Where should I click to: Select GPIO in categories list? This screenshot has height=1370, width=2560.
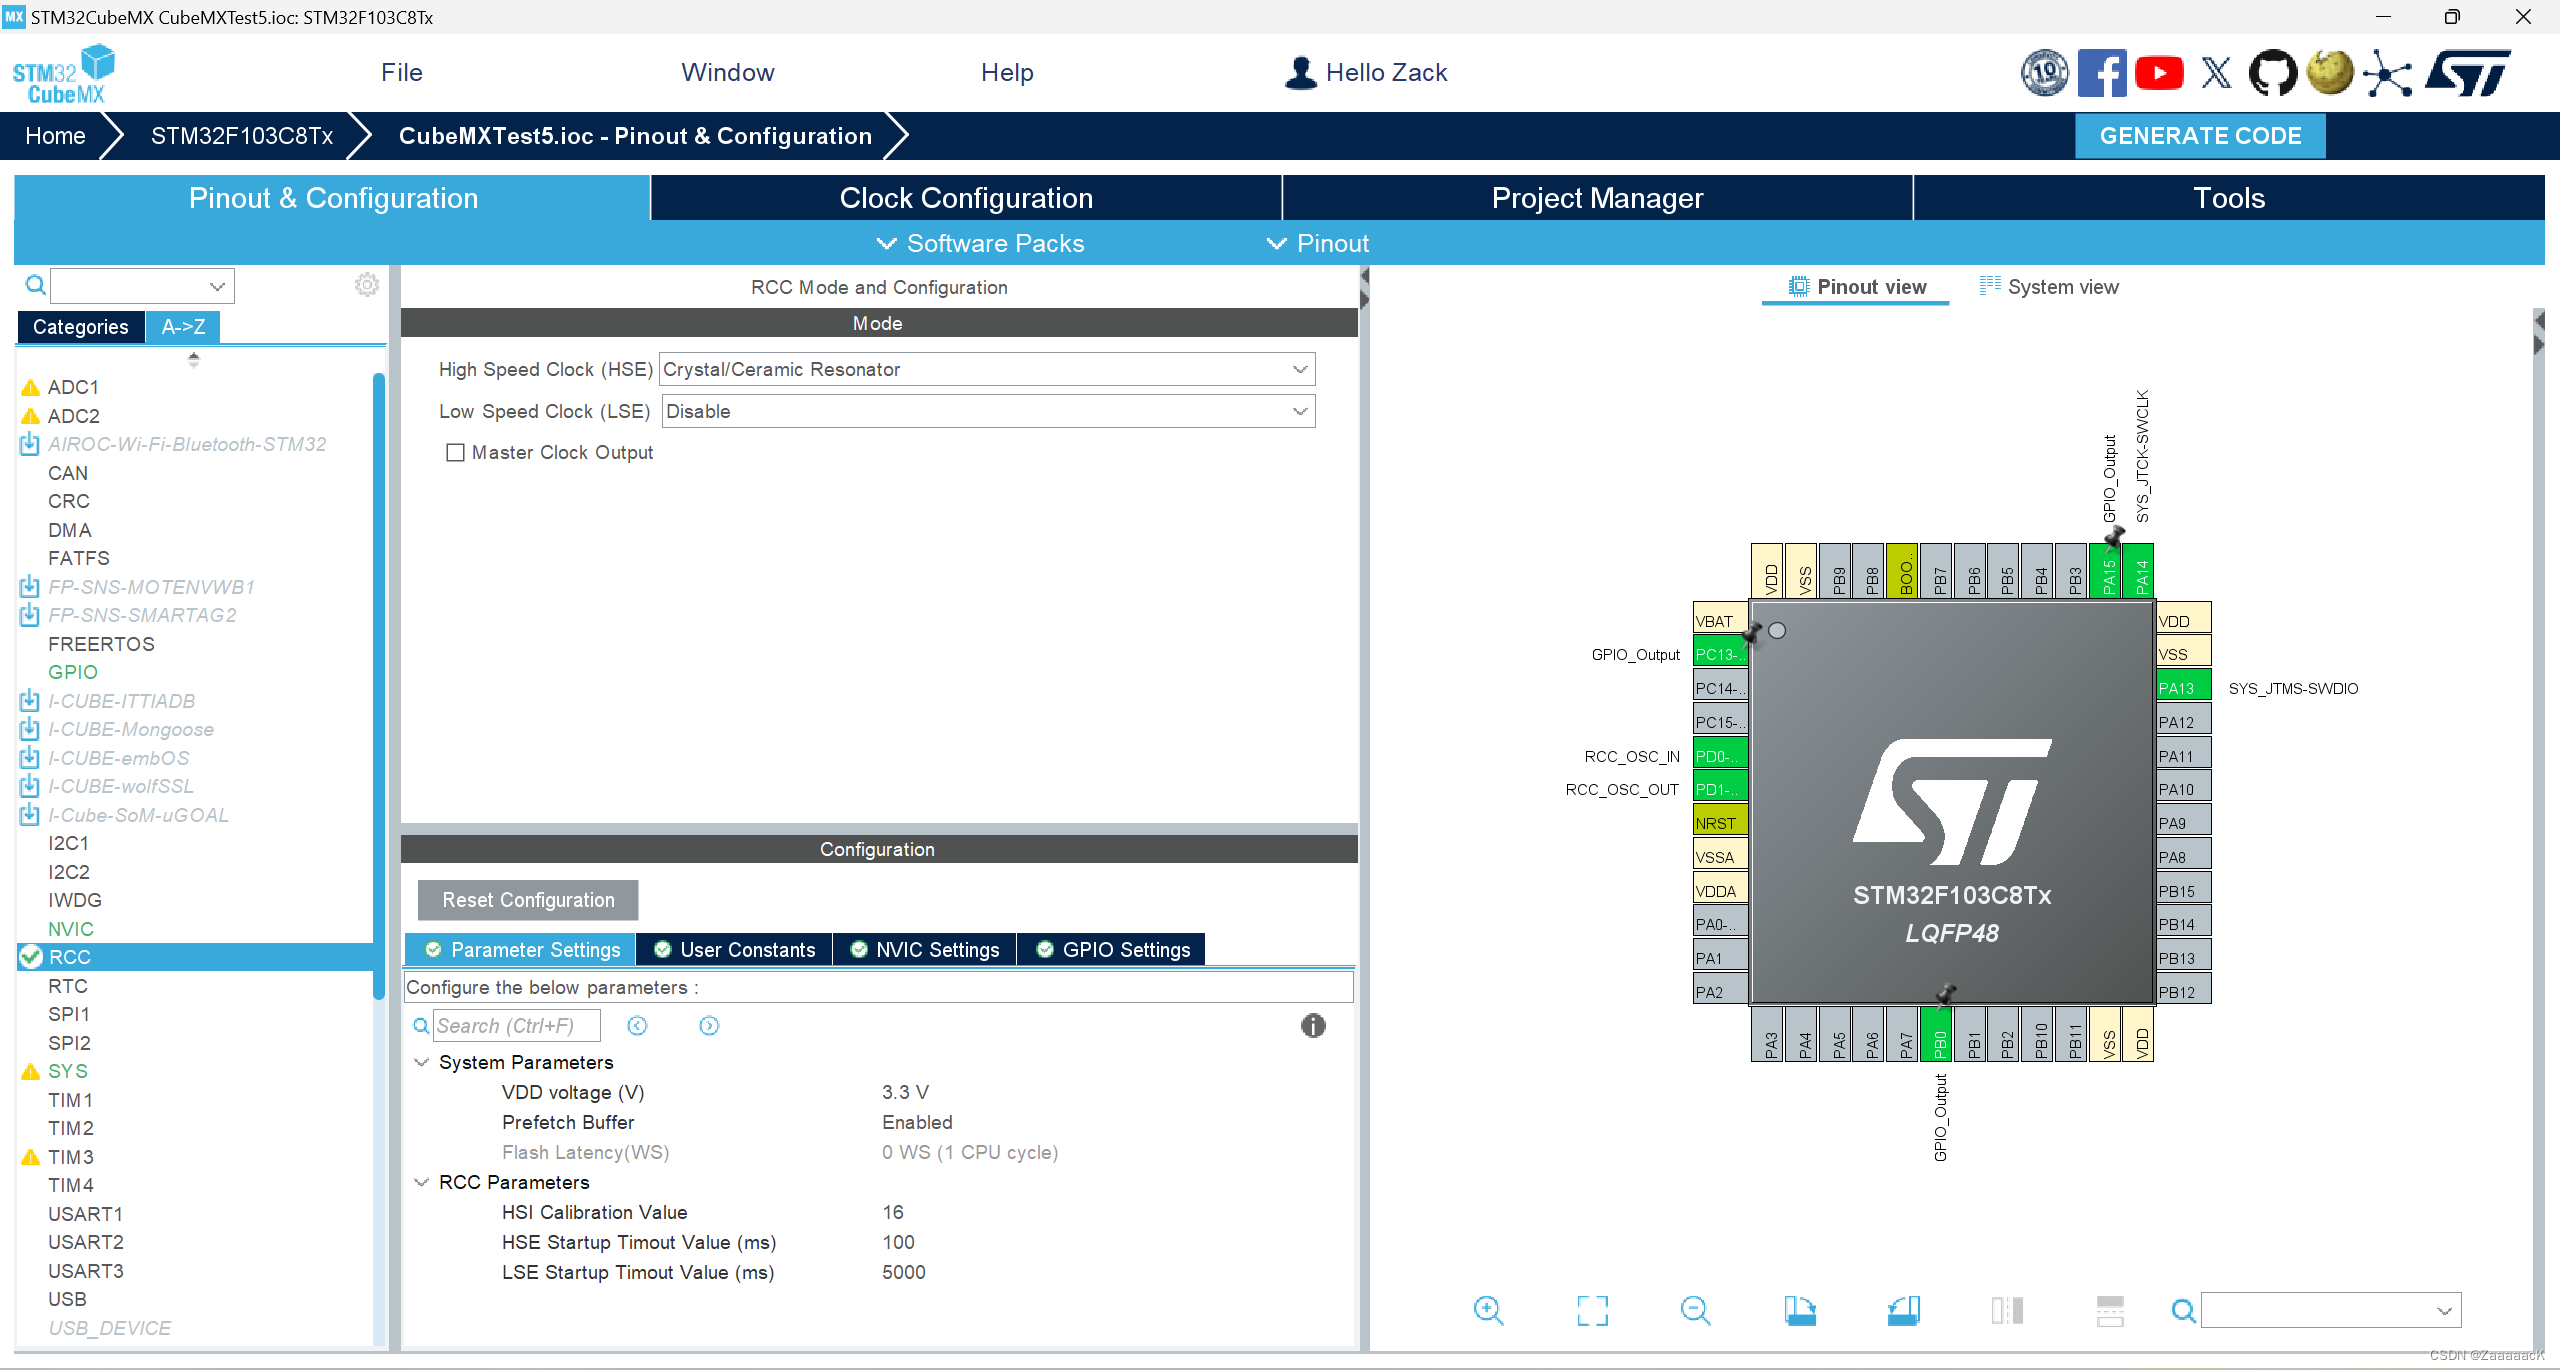73,672
